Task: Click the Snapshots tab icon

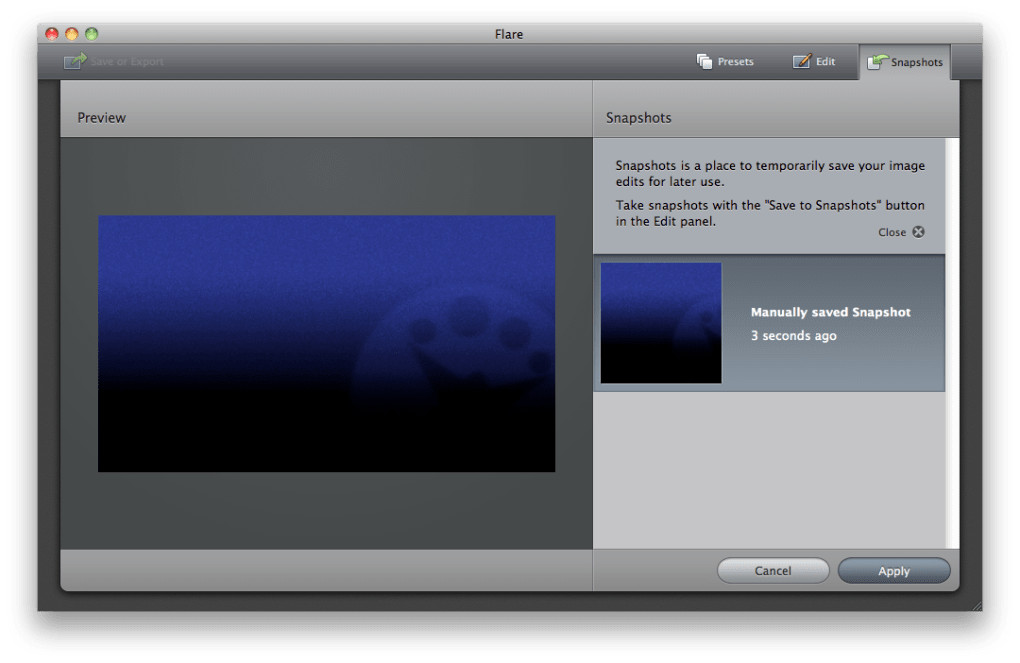Action: (877, 62)
